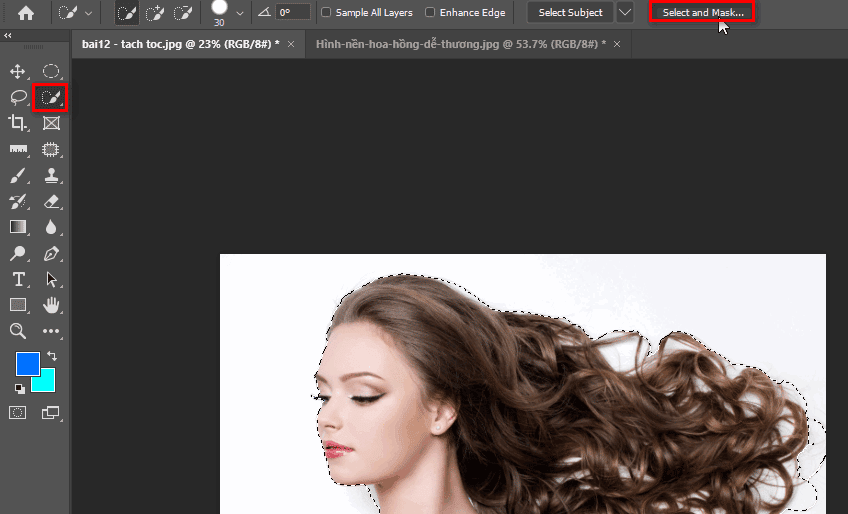This screenshot has height=514, width=848.
Task: Enable the Sample All Layers checkbox
Action: (326, 12)
